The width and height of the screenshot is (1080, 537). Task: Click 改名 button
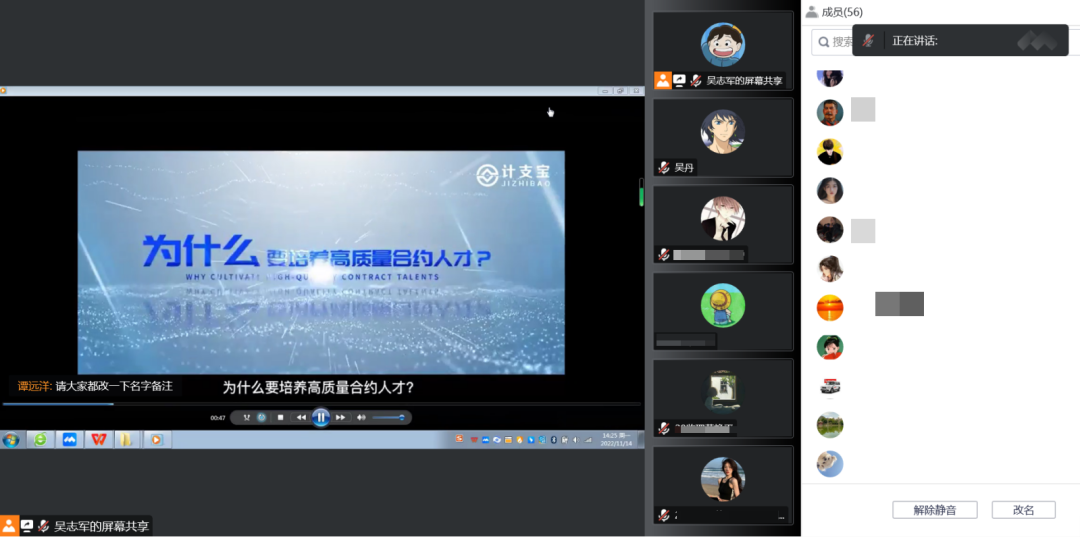[x=1024, y=510]
